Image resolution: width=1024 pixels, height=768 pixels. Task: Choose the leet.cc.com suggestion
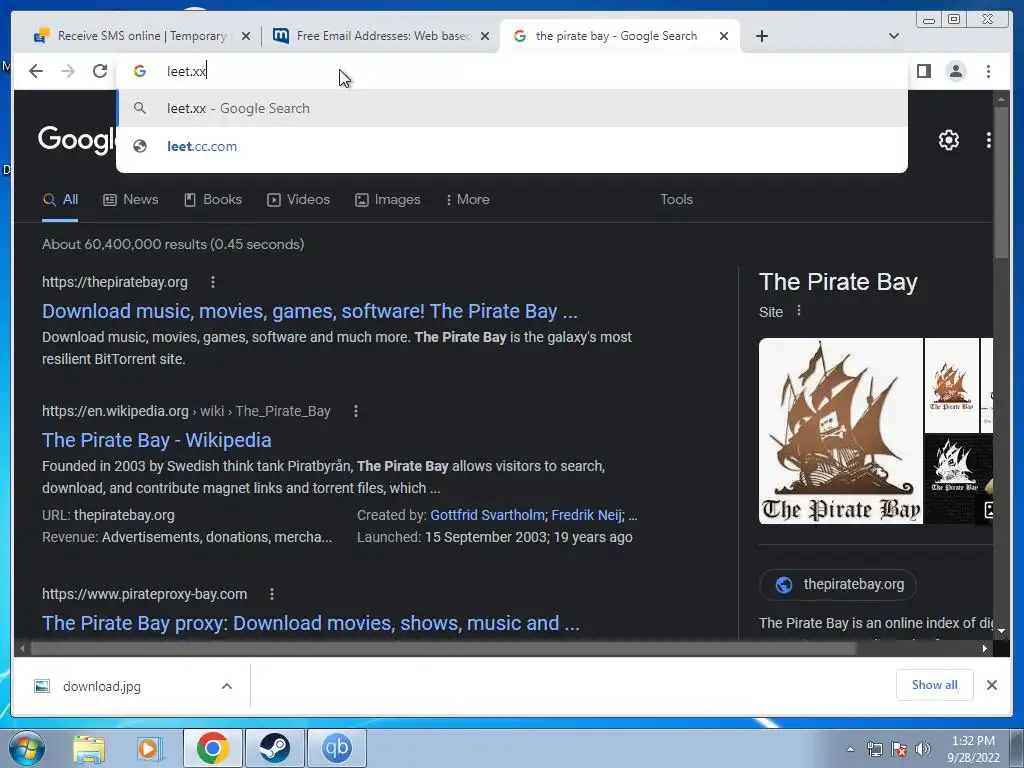pyautogui.click(x=511, y=146)
